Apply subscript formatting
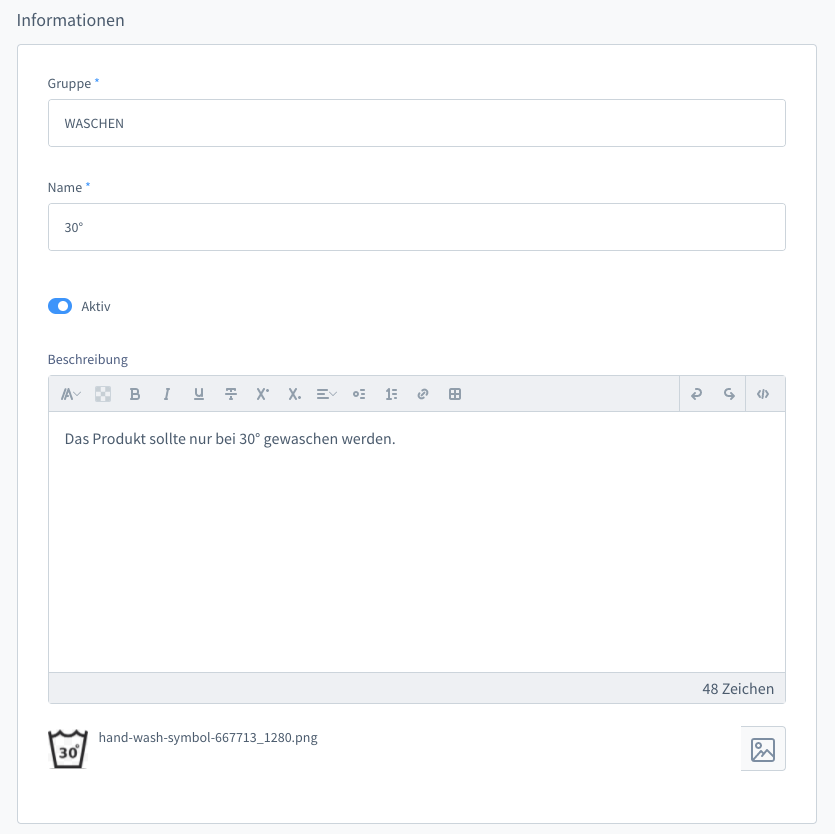The height and width of the screenshot is (834, 835). click(x=295, y=394)
